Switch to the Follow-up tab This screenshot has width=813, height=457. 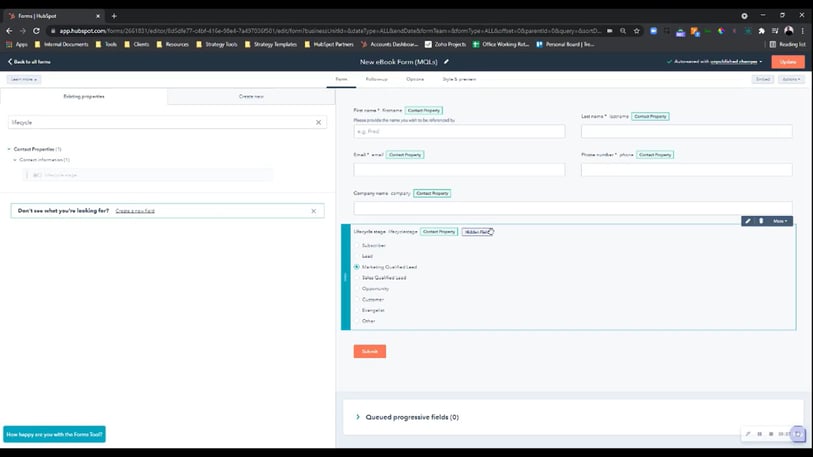tap(376, 79)
